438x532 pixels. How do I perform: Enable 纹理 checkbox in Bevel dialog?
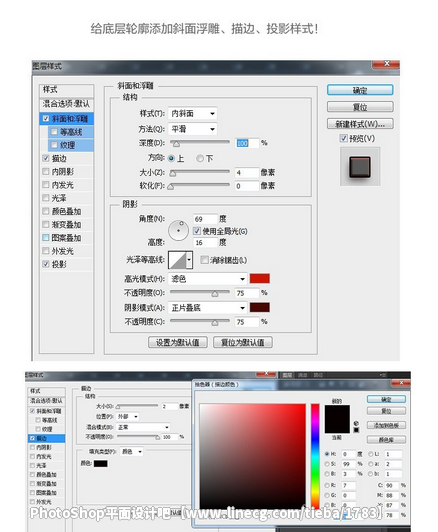coord(54,145)
